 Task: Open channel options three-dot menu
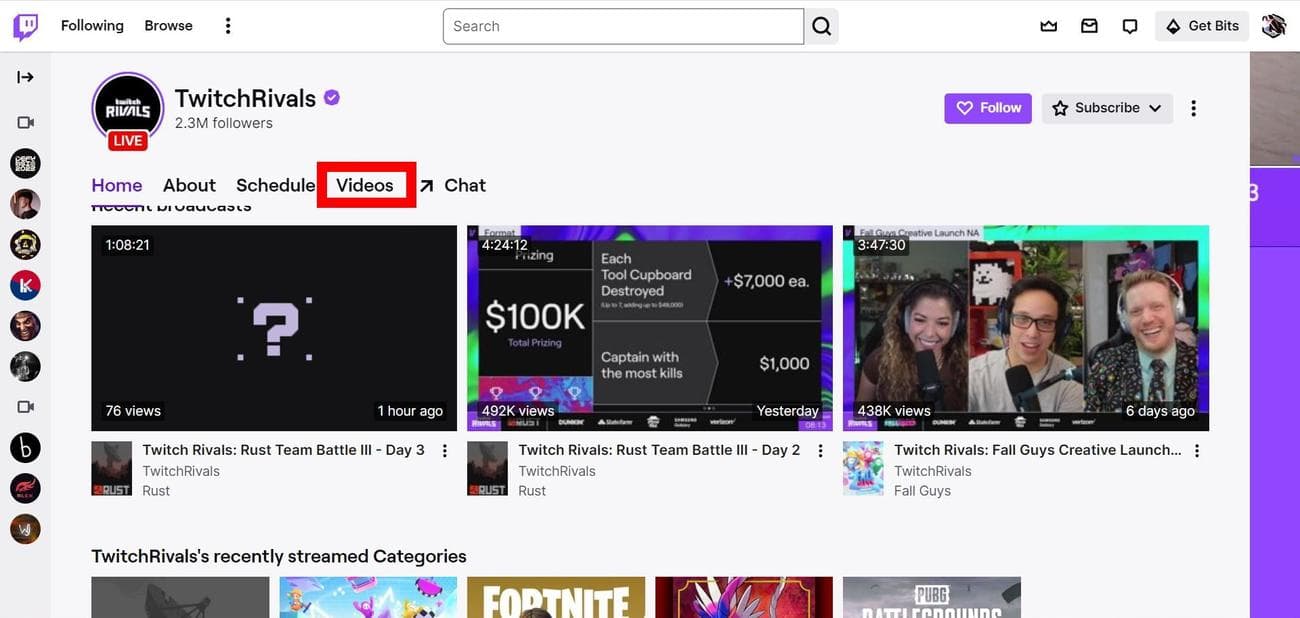click(1193, 108)
